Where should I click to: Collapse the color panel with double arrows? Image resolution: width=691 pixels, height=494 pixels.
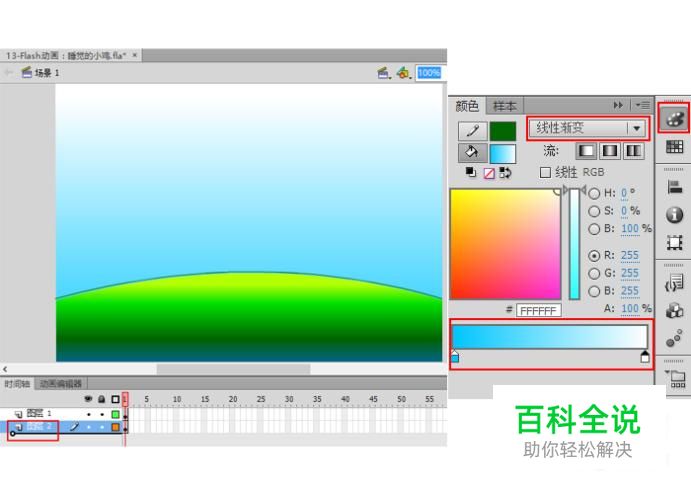pyautogui.click(x=618, y=105)
